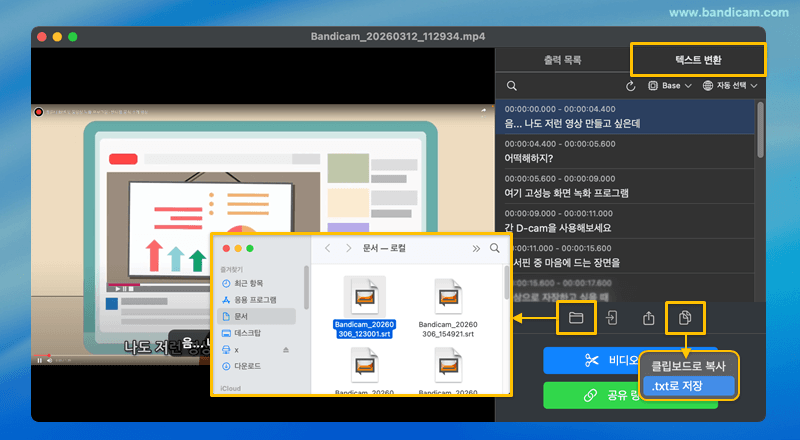Eject the x volume in Finder sidebar
The image size is (800, 440).
(286, 350)
